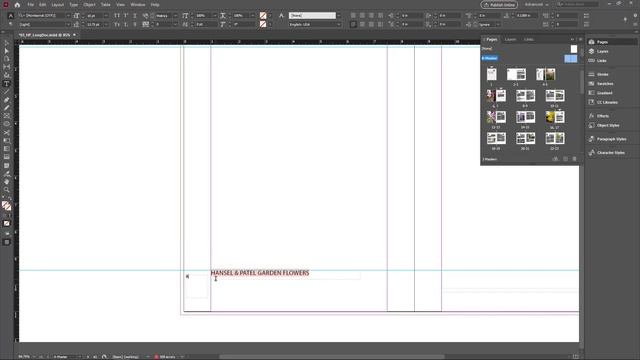Screen dimensions: 640x360
Task: Open the font style dropdown
Action: (x=68, y=24)
